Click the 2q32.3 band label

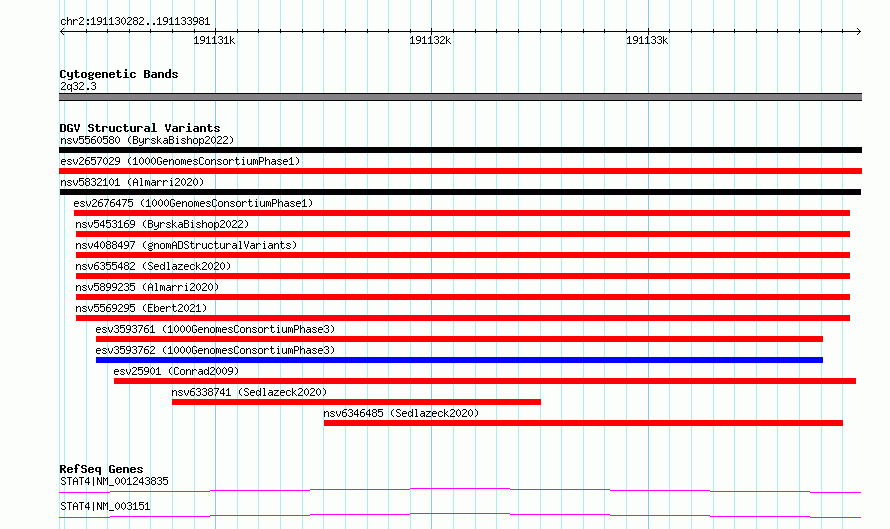coord(78,86)
